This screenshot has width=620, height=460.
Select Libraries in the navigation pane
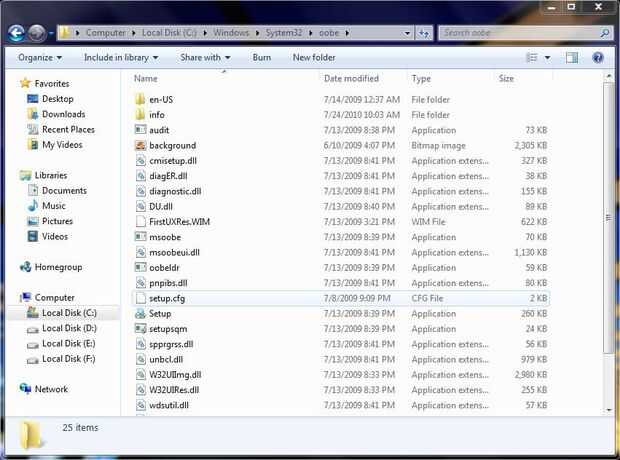[x=51, y=175]
